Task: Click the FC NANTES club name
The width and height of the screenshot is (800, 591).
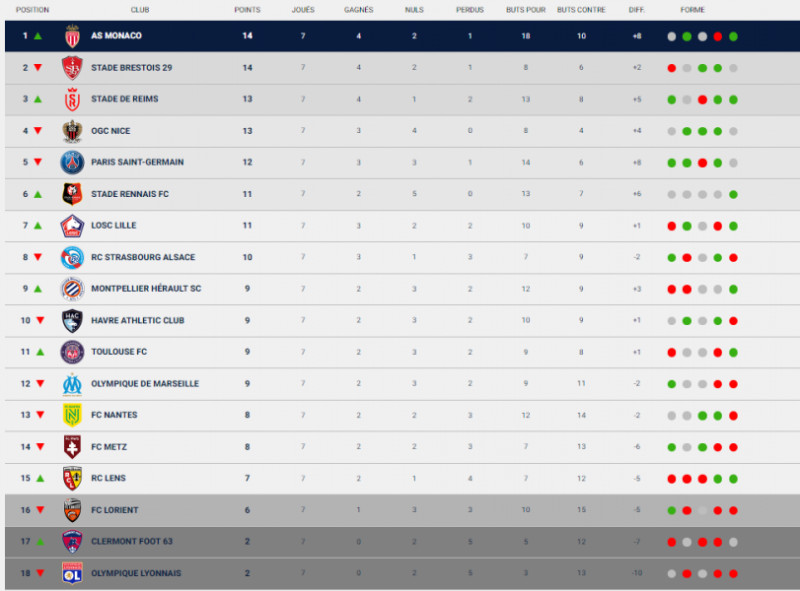Action: coord(114,415)
